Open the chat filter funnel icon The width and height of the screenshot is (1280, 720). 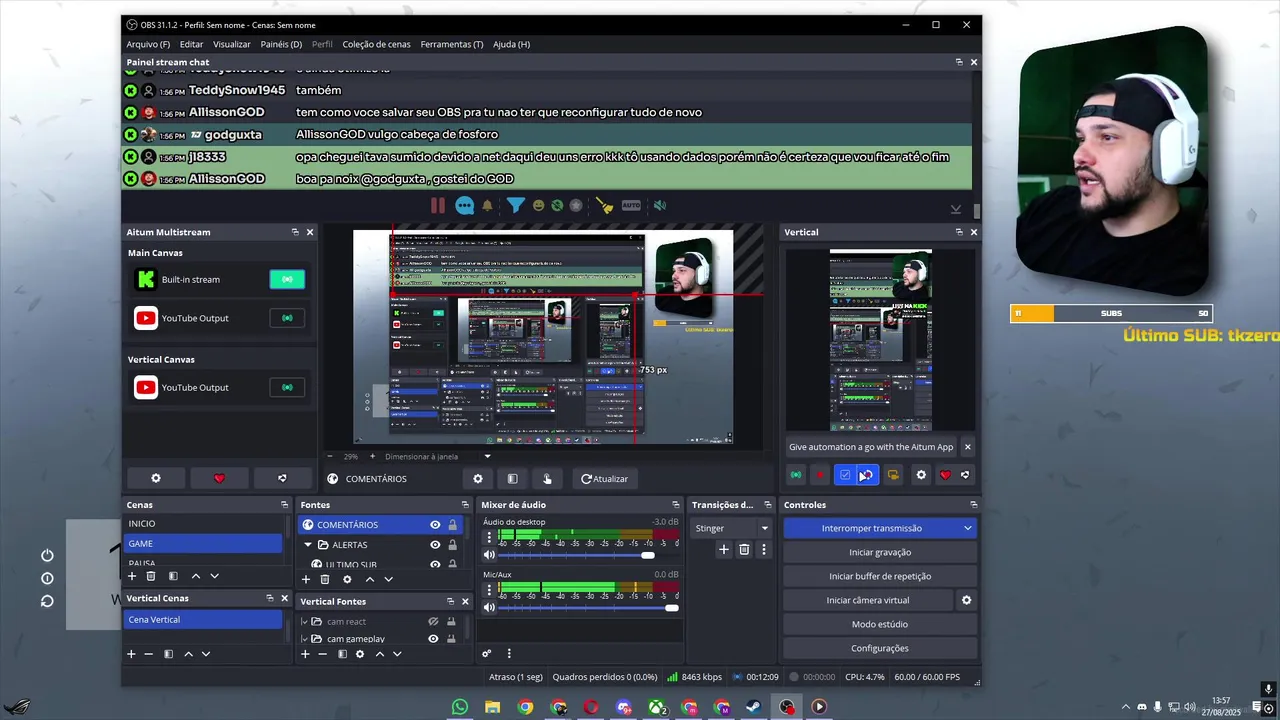(515, 205)
